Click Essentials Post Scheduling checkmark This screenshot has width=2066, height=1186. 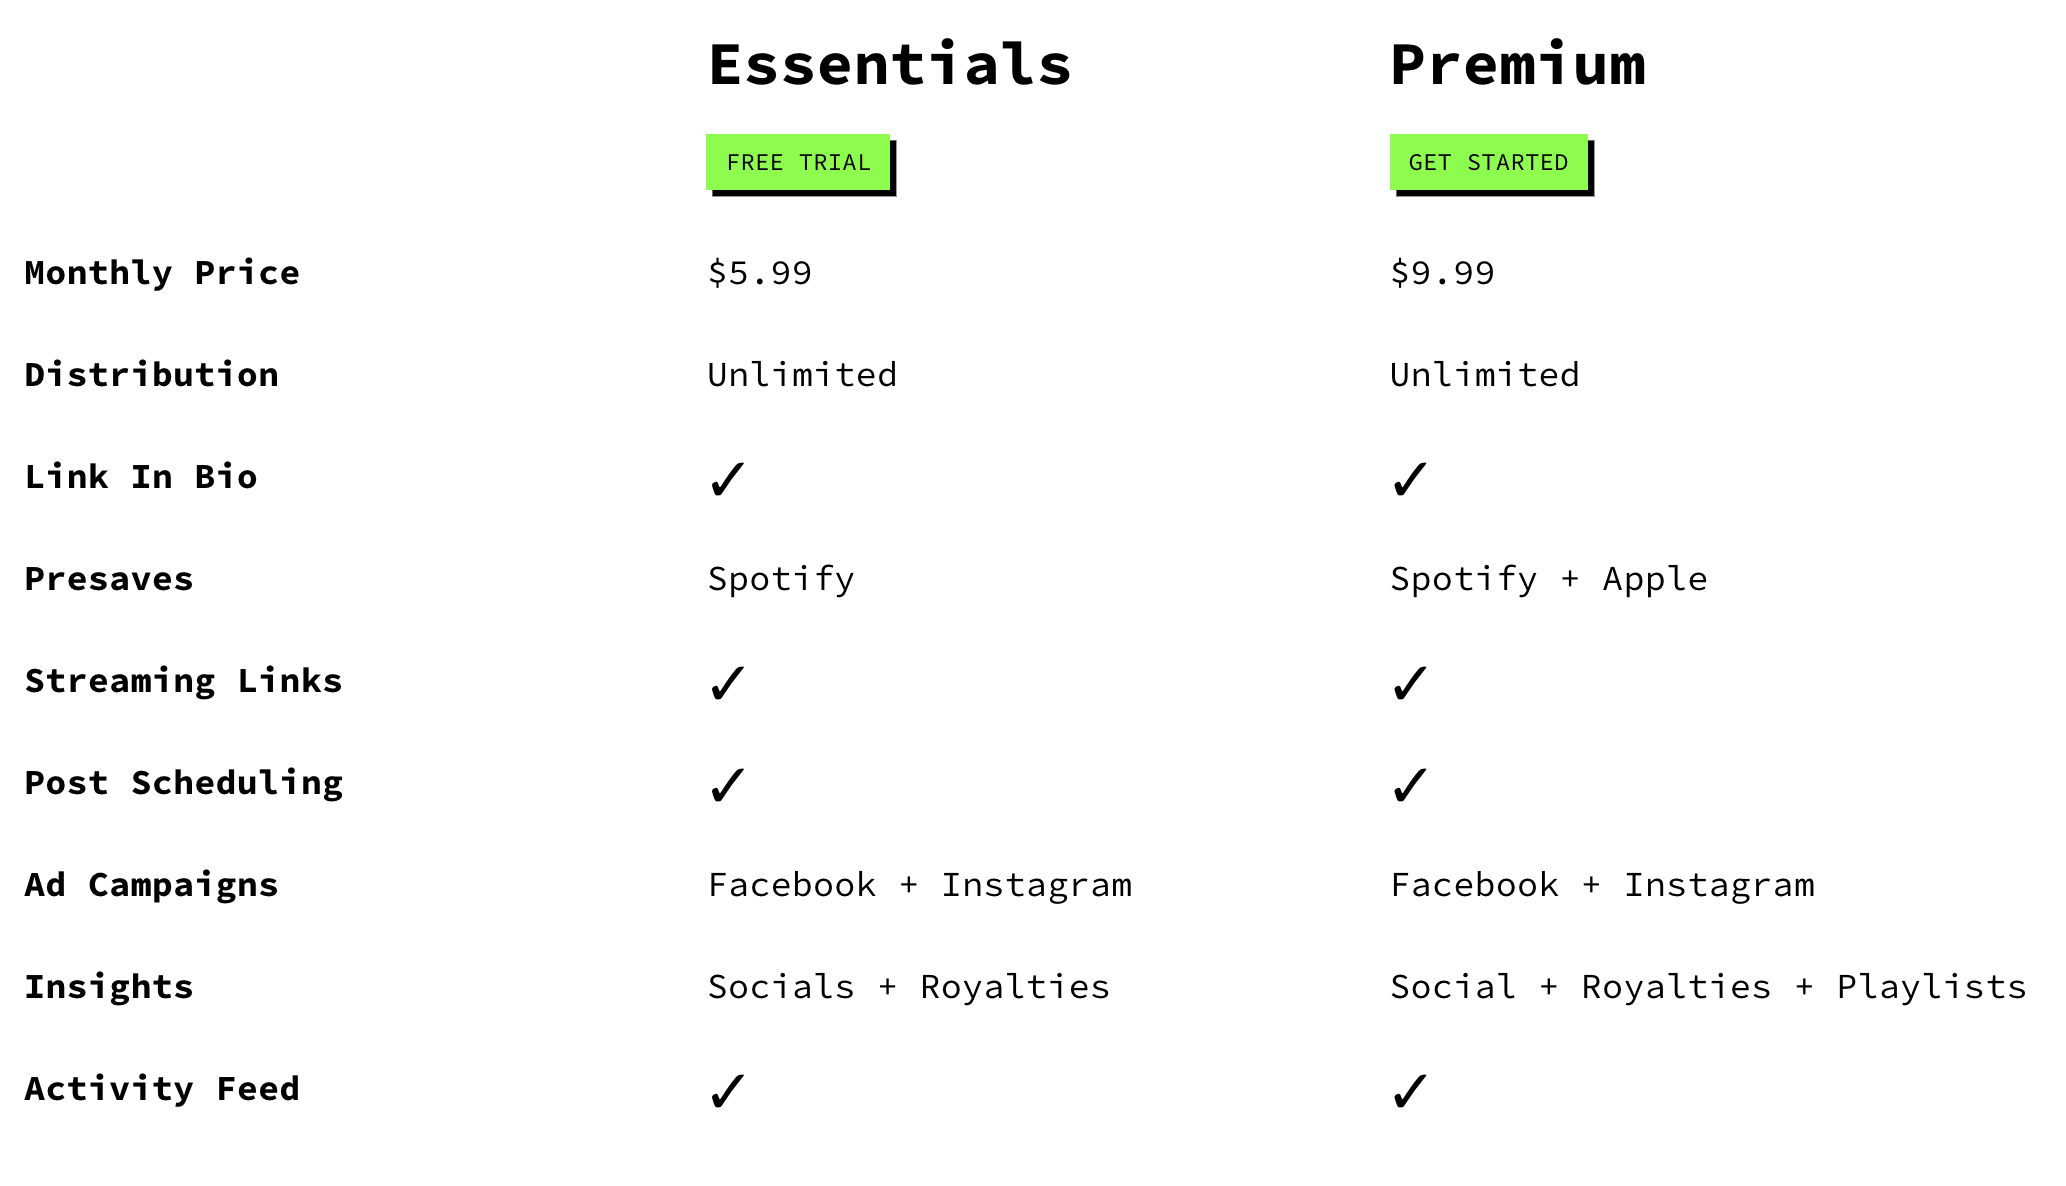[727, 785]
